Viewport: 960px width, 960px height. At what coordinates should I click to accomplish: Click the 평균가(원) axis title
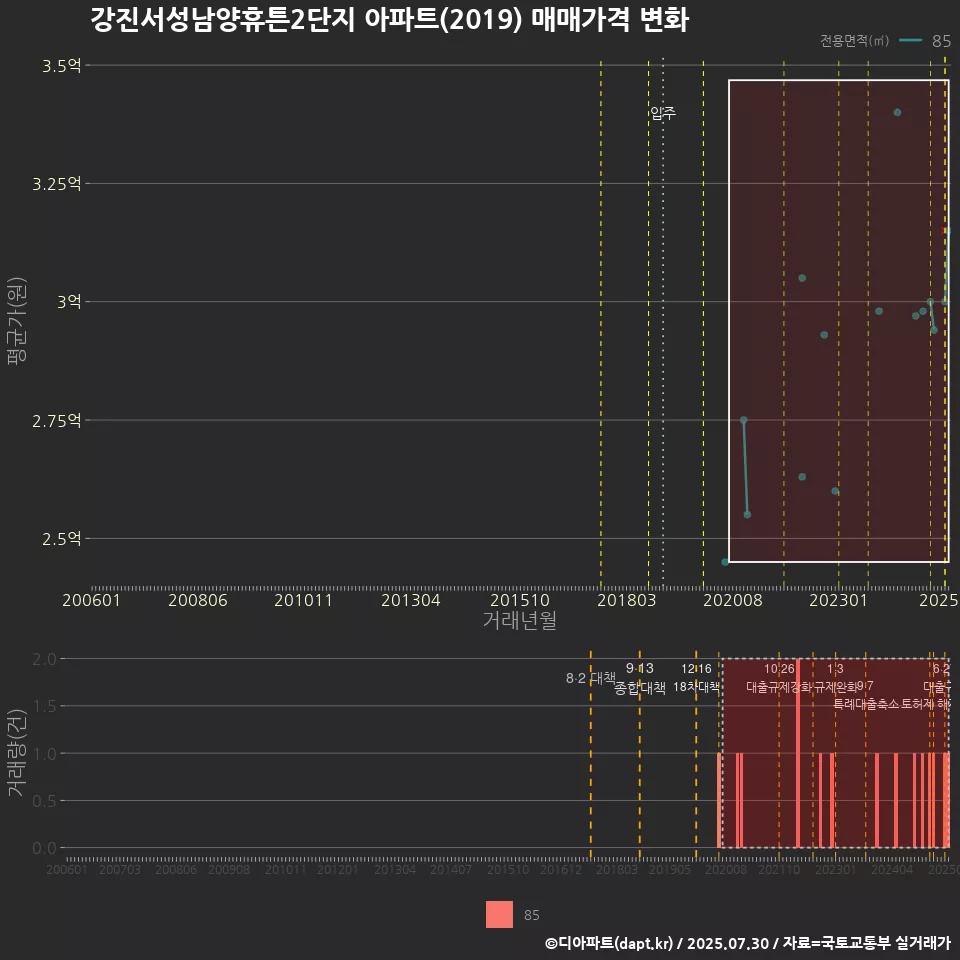pos(17,321)
